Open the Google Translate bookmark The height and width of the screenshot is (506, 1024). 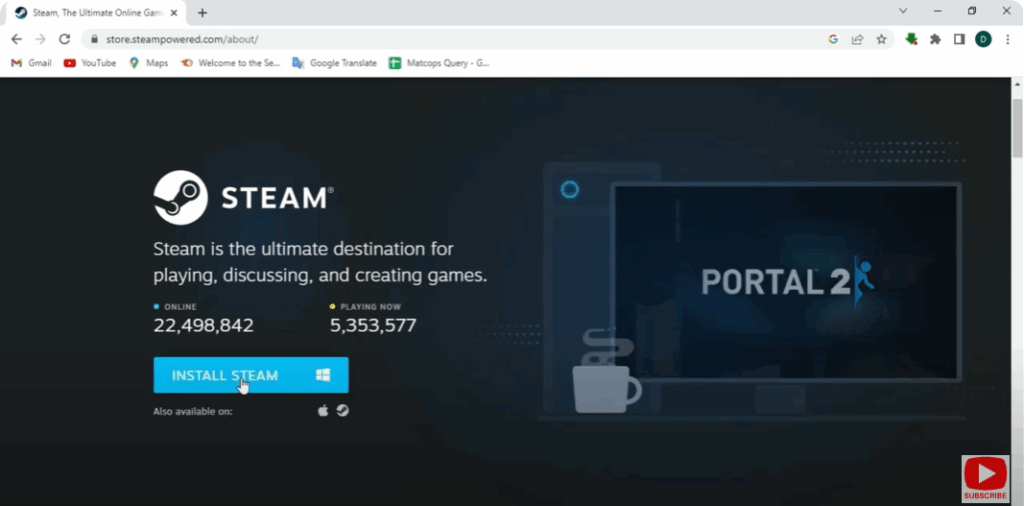[334, 63]
